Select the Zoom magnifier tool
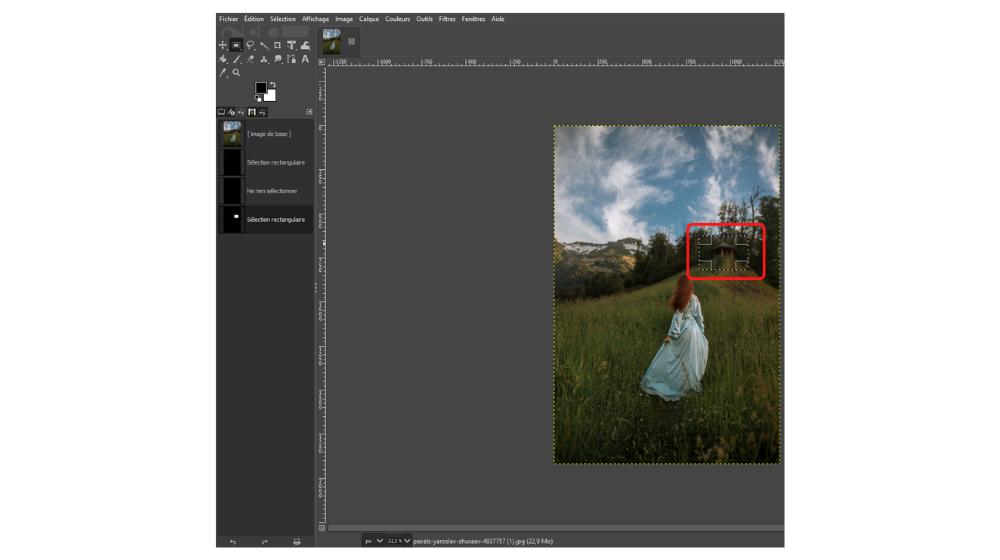The width and height of the screenshot is (1000, 560). click(x=237, y=73)
